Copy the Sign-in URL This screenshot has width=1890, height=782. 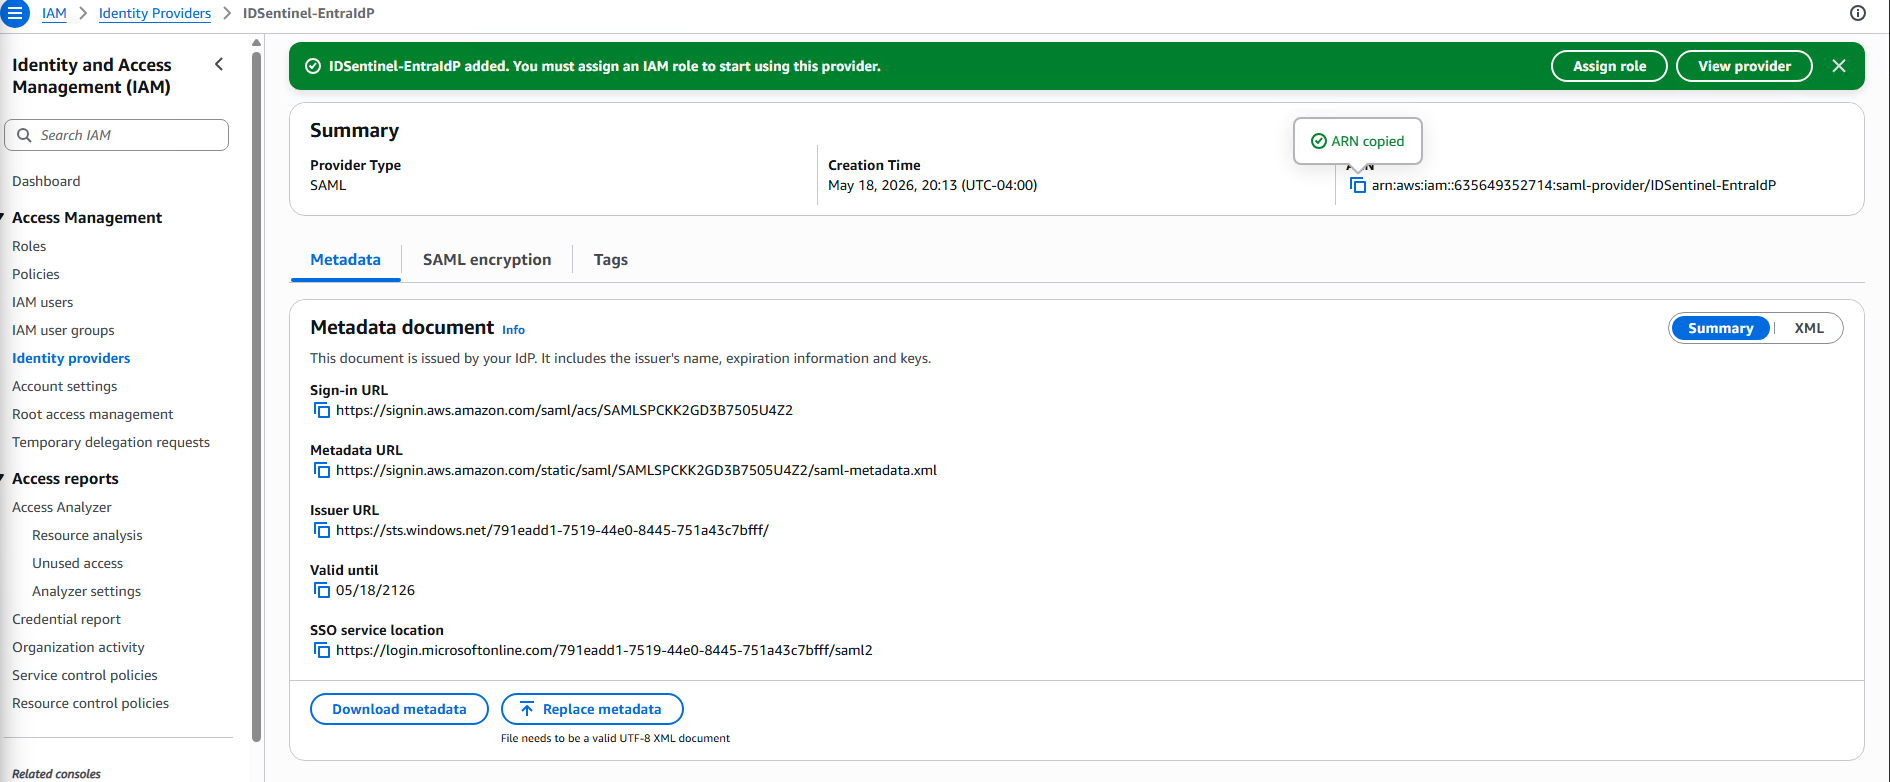(322, 410)
